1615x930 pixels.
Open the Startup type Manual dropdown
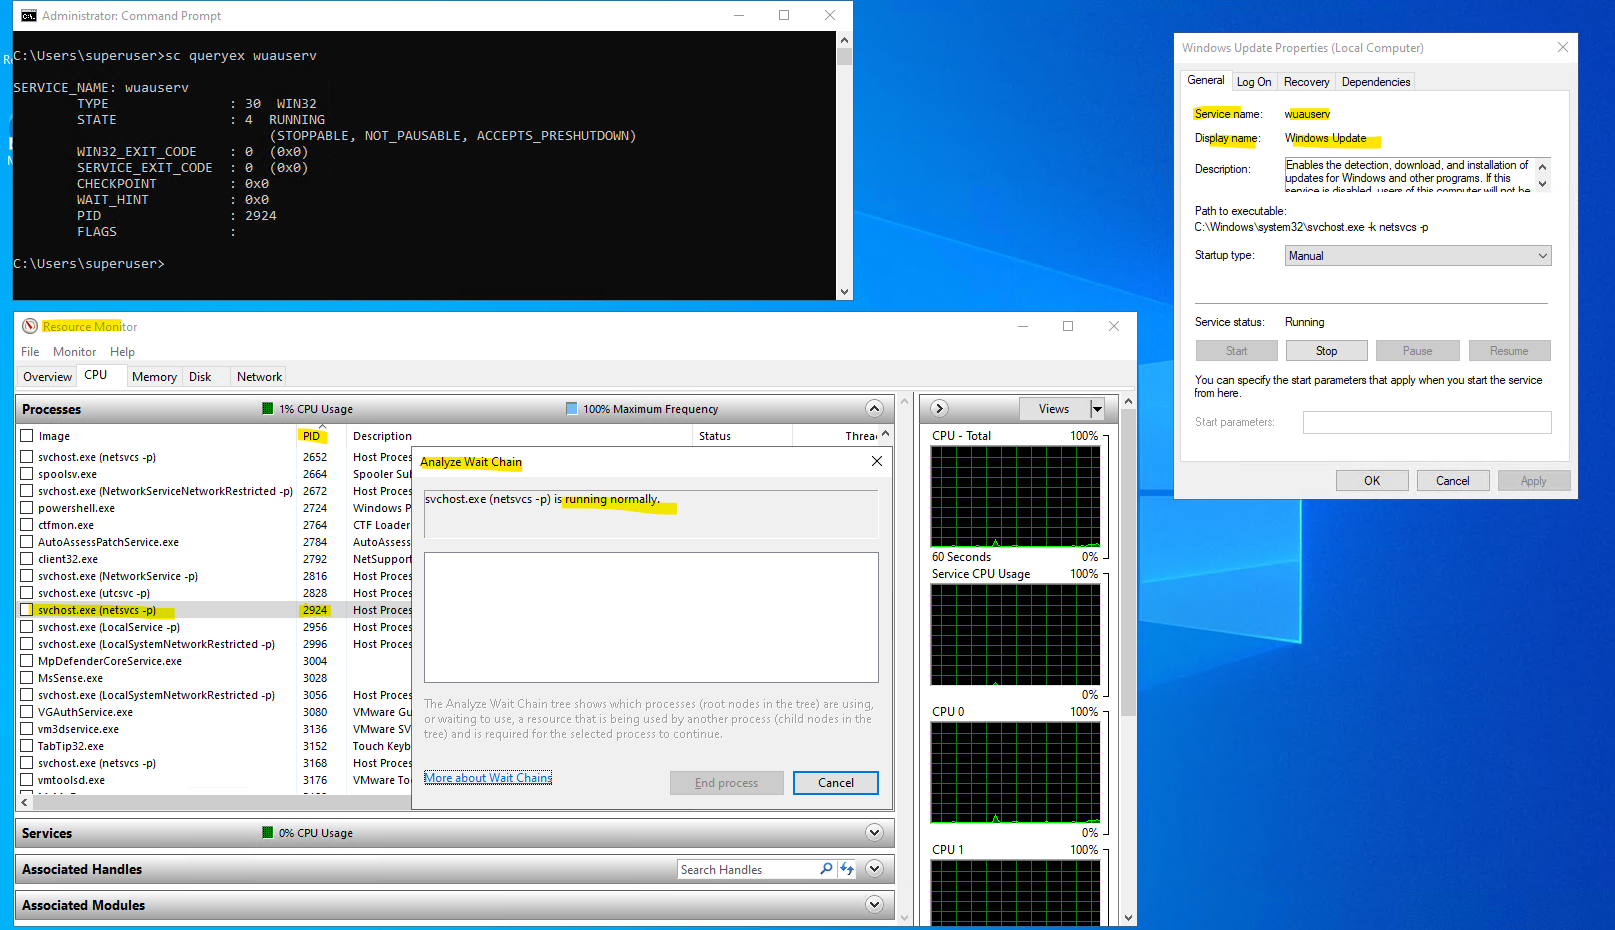point(1417,256)
